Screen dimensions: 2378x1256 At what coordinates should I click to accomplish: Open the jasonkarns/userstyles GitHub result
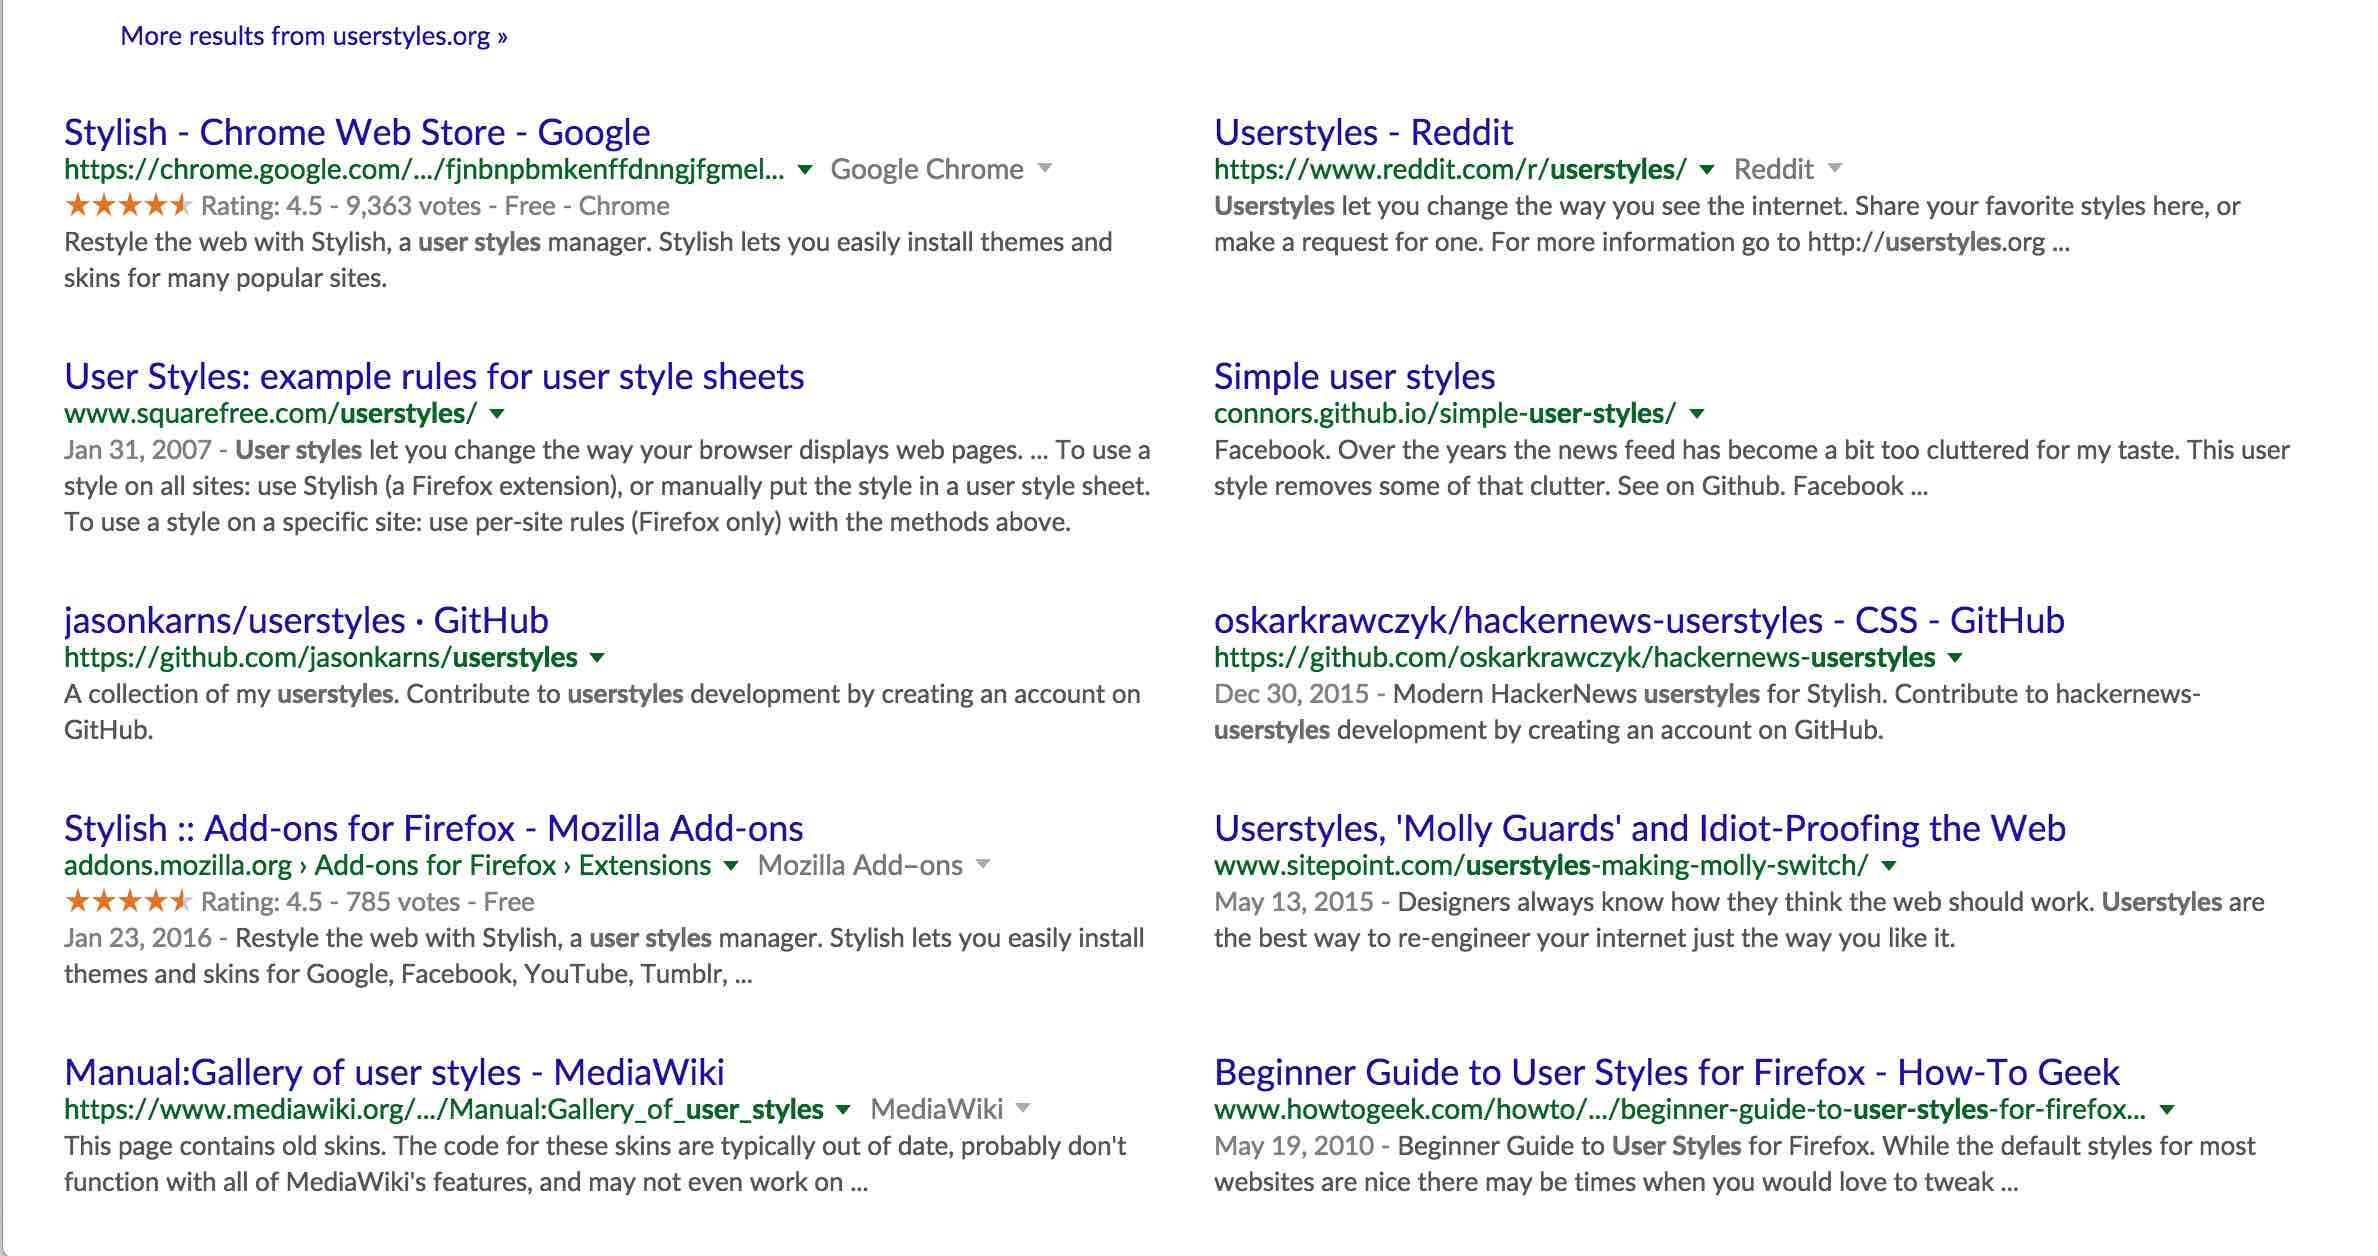point(305,620)
